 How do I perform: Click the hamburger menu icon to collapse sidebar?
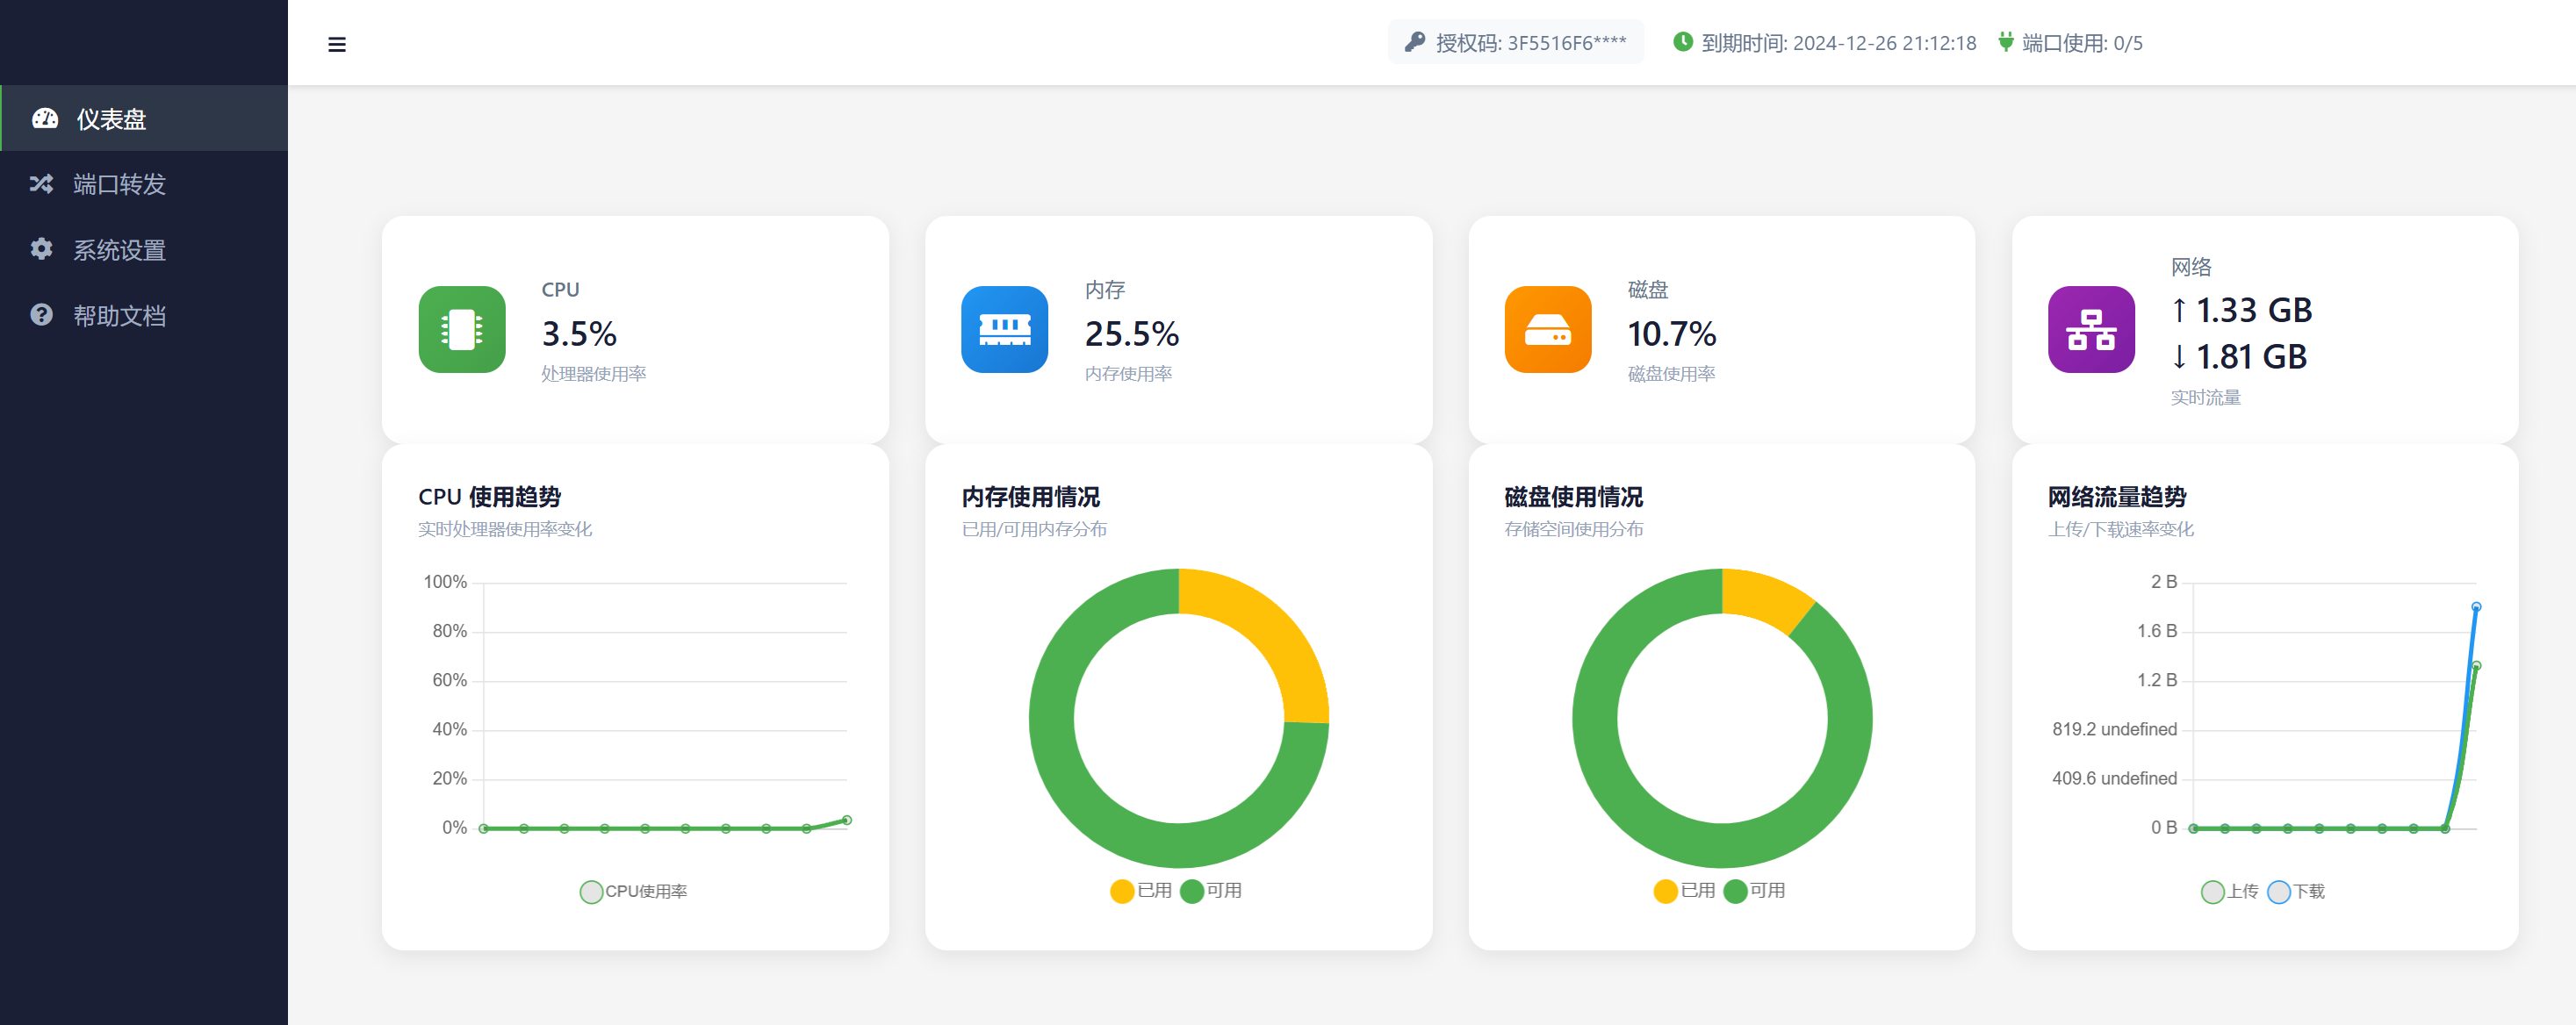(x=337, y=44)
